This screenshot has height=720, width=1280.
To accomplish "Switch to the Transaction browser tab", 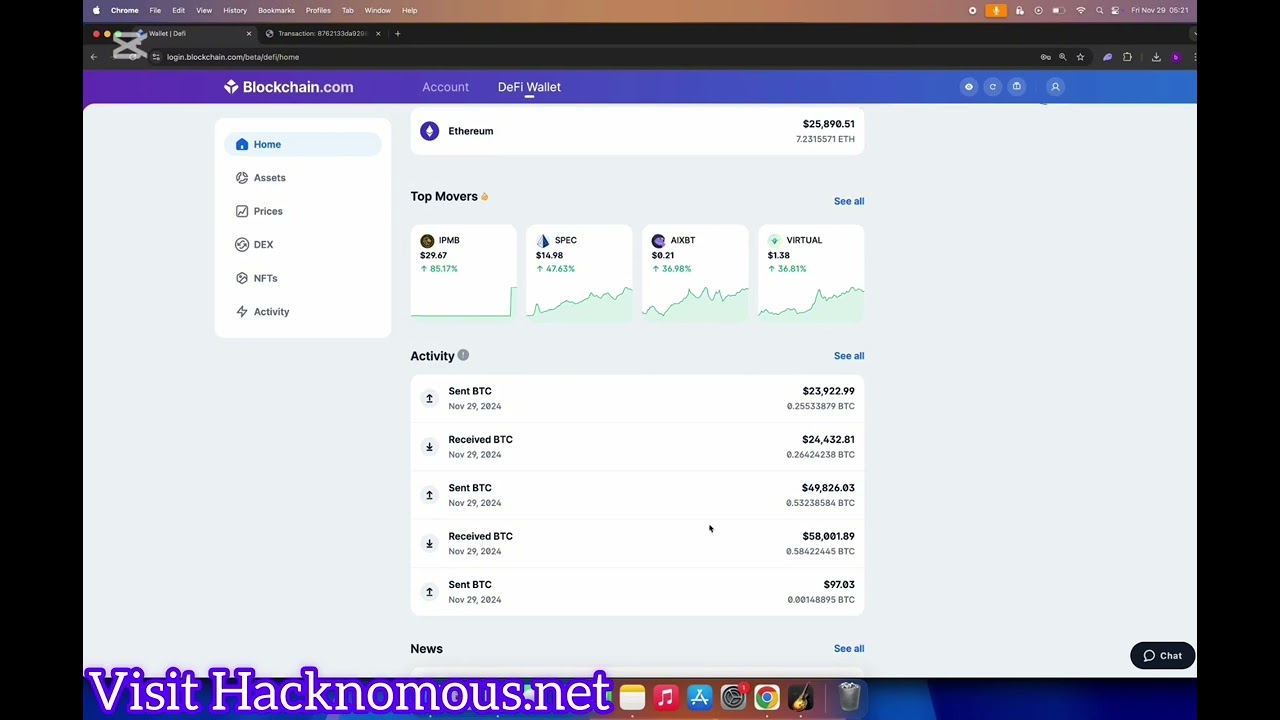I will click(322, 34).
